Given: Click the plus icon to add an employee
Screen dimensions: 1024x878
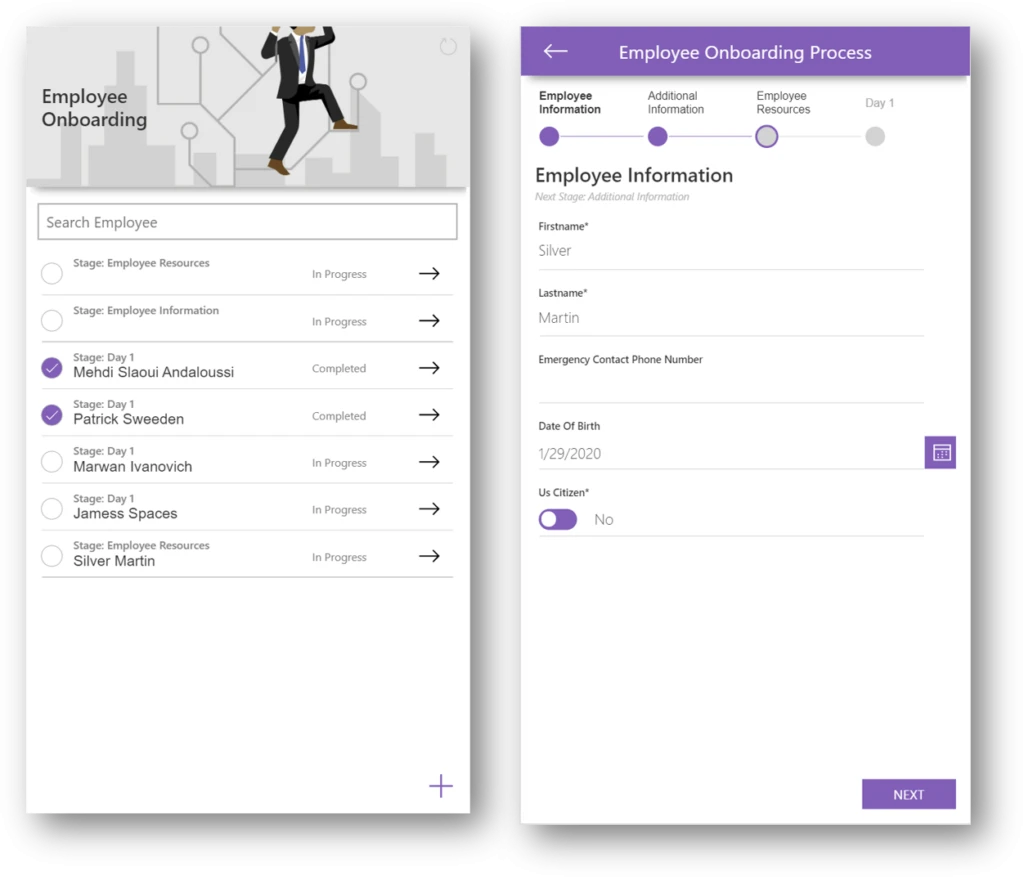Looking at the screenshot, I should pyautogui.click(x=440, y=786).
